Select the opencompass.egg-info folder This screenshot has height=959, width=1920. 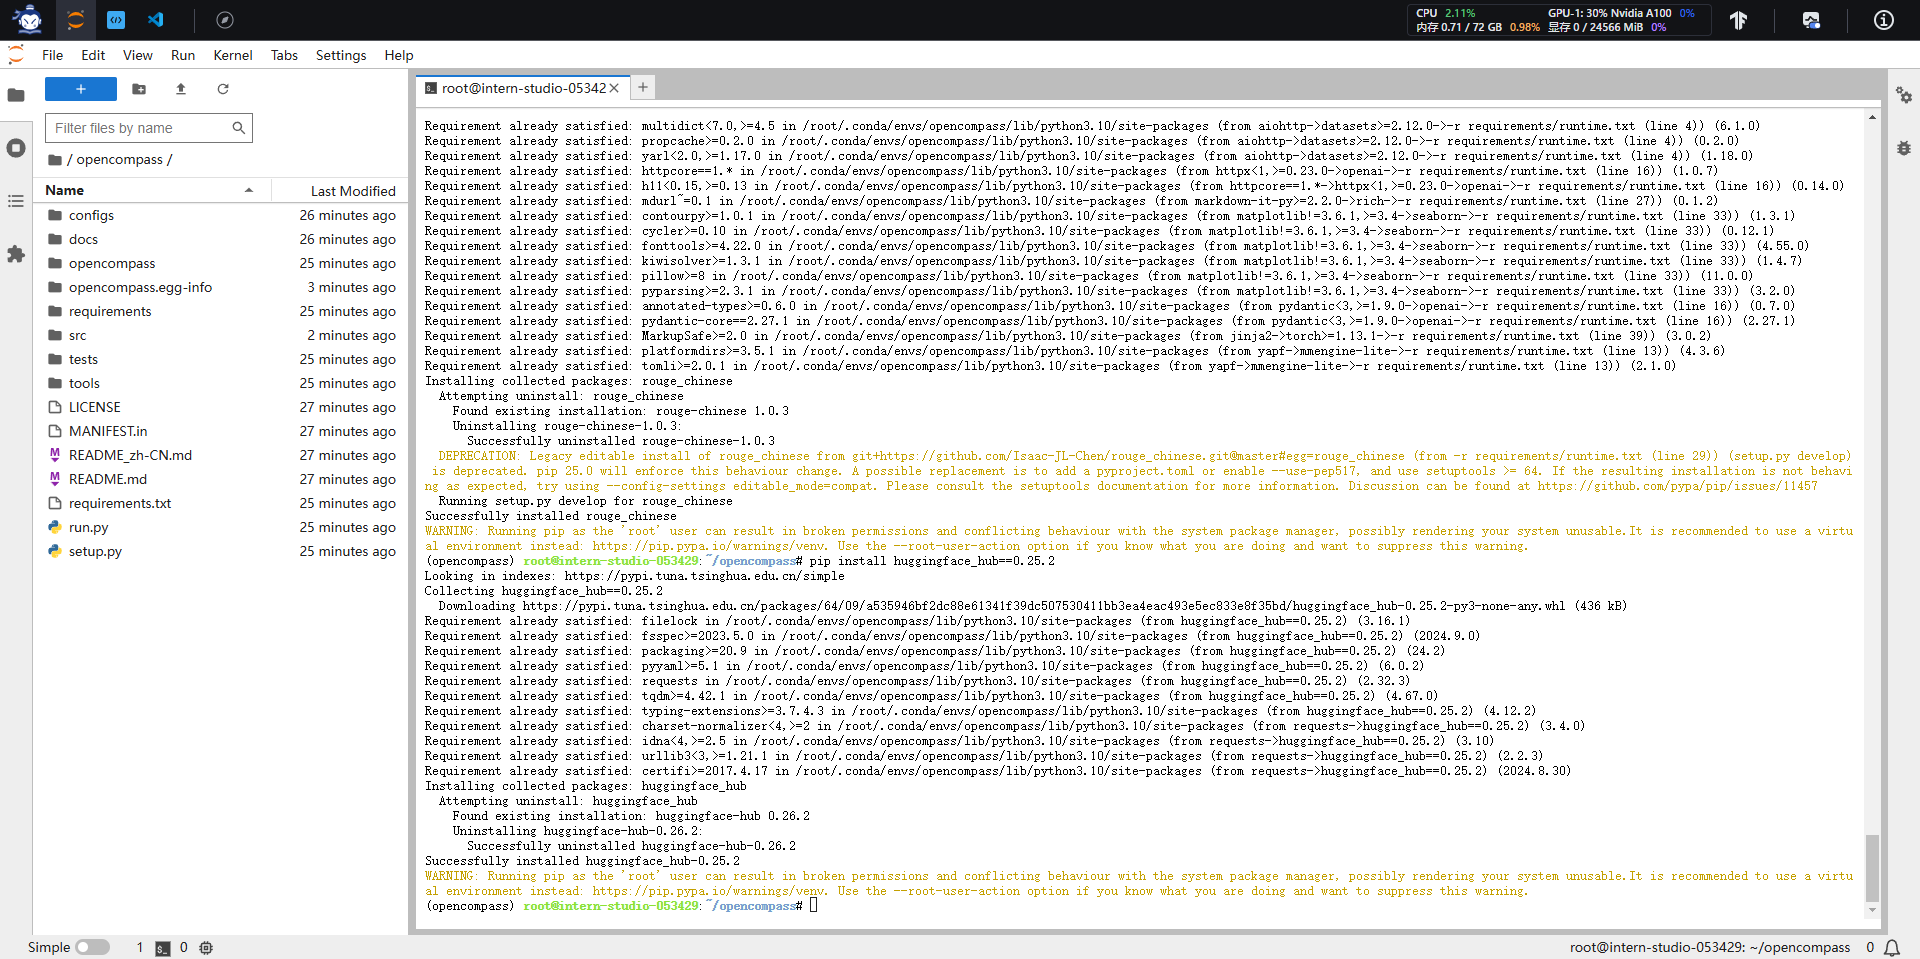pos(221,287)
